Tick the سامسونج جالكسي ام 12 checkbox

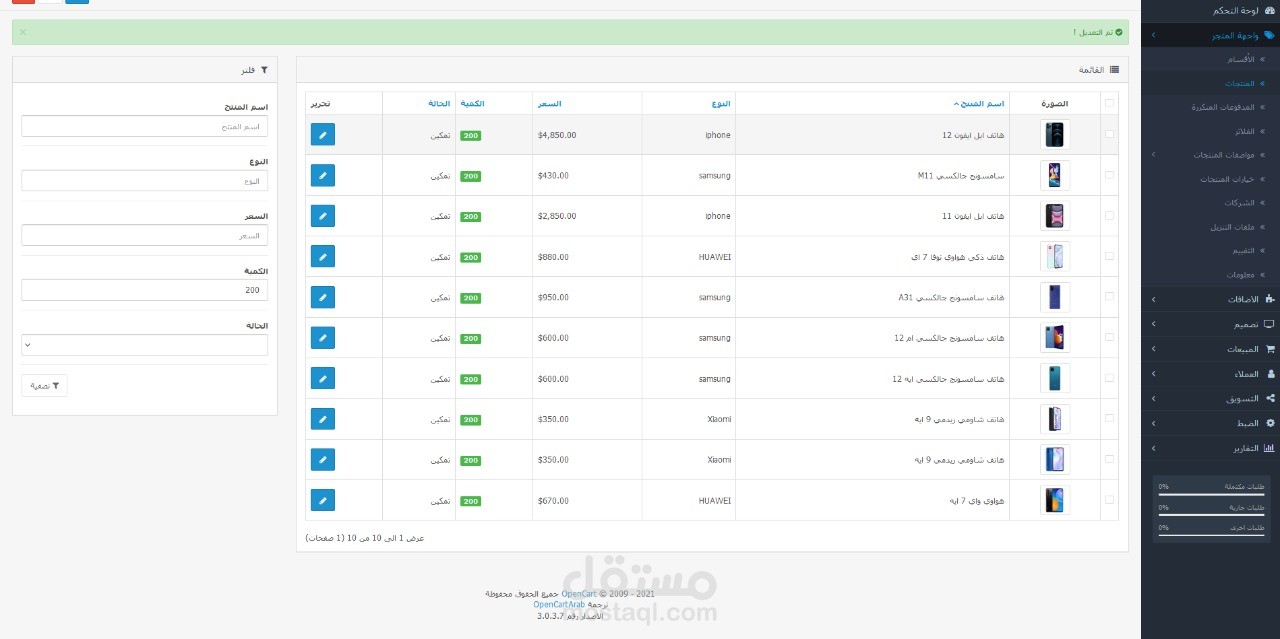tap(1109, 338)
